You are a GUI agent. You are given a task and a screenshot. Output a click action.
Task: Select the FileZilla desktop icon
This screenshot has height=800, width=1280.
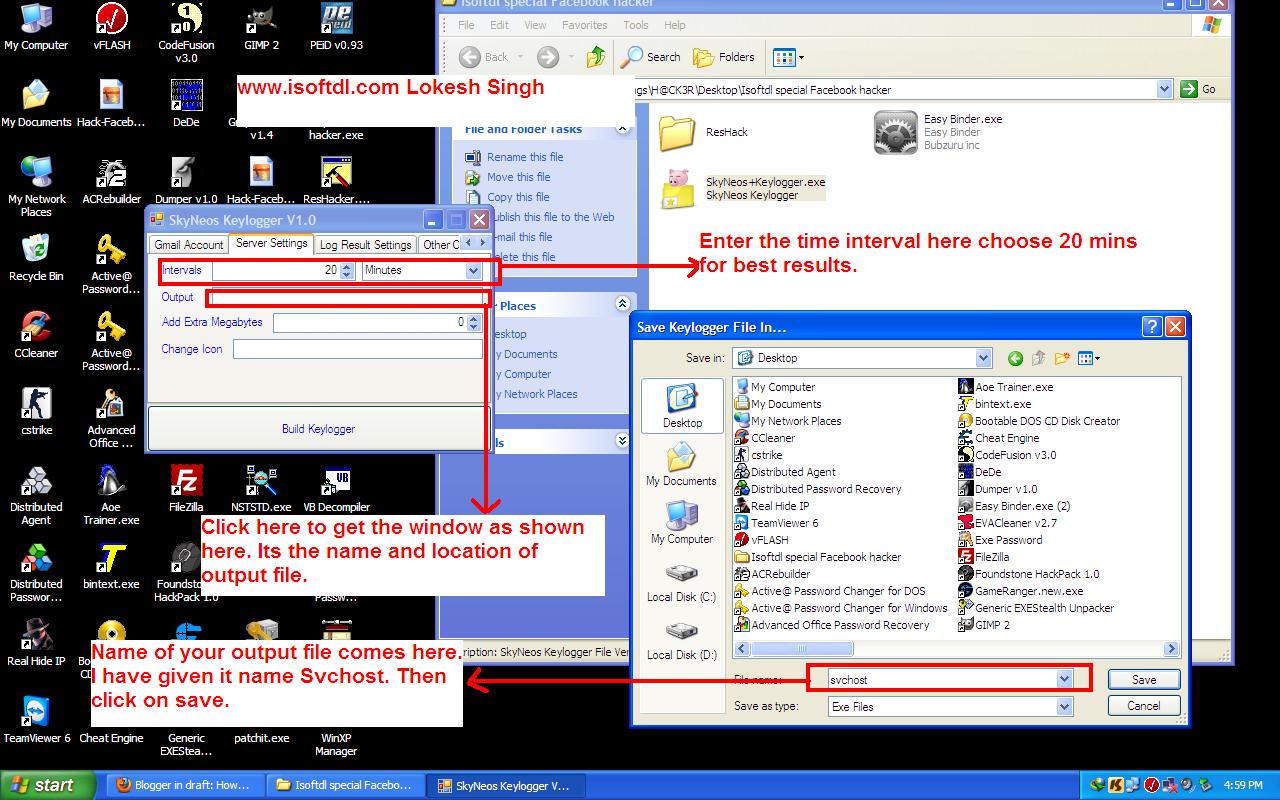(x=186, y=488)
